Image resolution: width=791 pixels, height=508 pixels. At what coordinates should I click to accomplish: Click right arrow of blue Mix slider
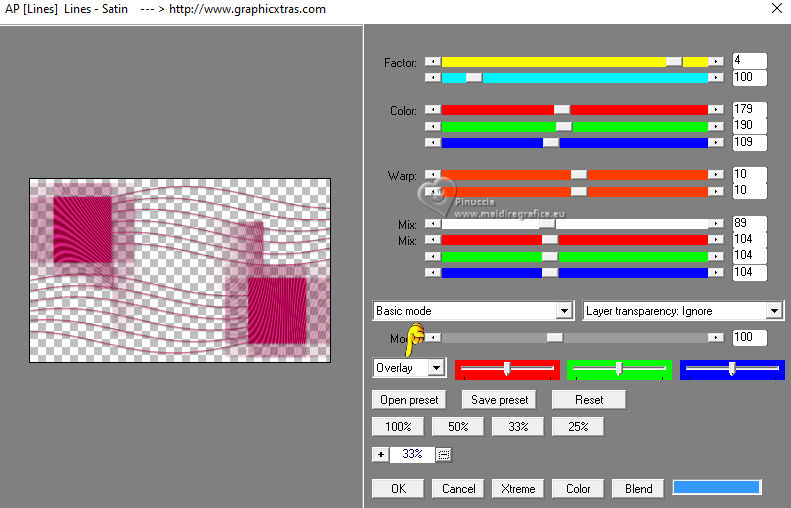716,273
